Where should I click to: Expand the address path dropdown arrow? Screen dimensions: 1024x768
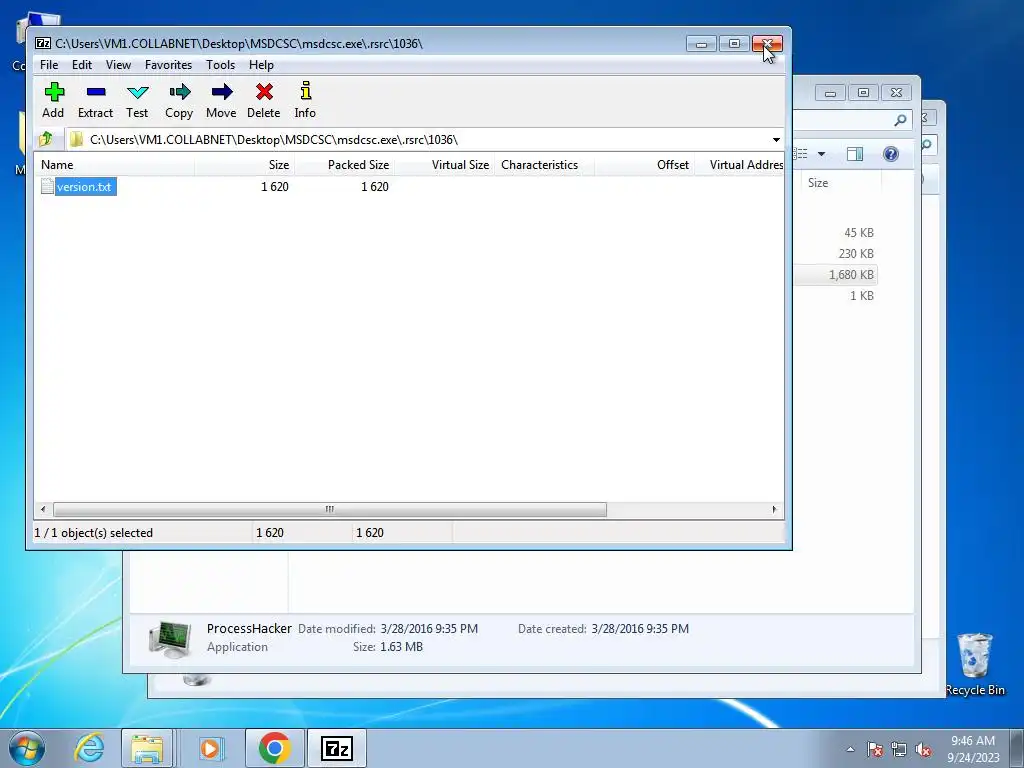(x=776, y=140)
